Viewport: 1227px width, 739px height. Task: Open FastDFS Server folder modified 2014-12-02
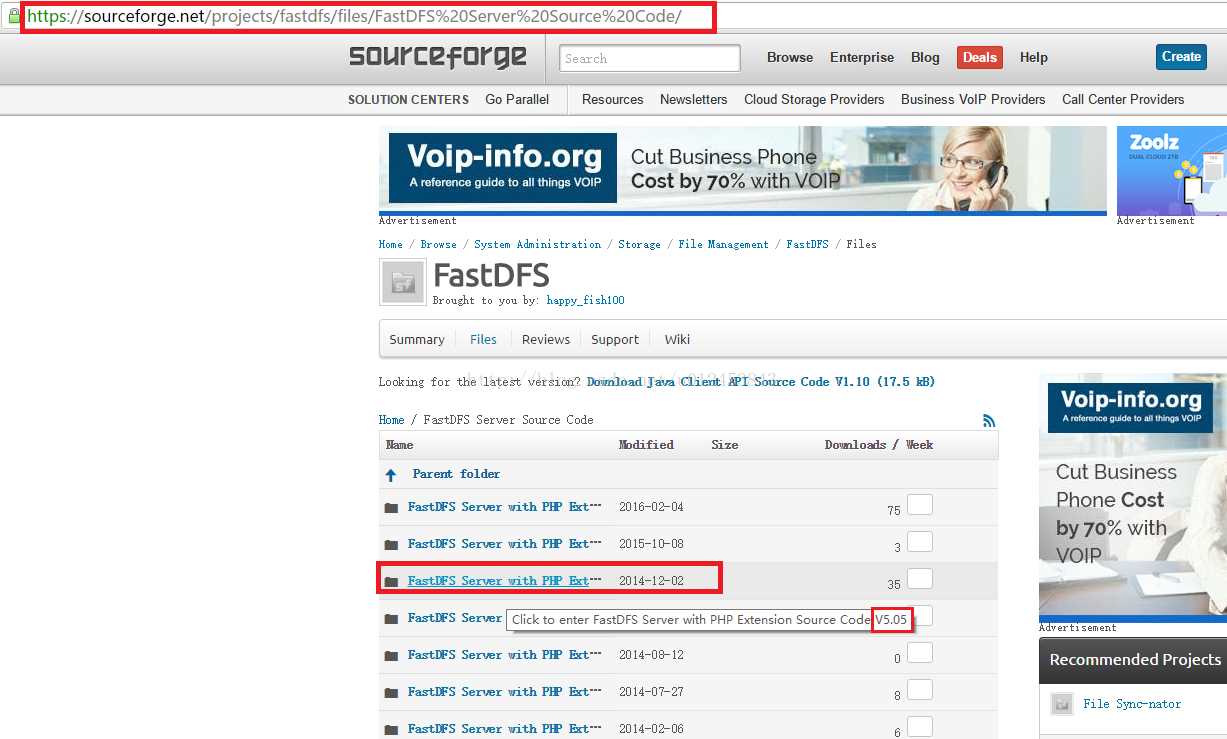coord(504,581)
